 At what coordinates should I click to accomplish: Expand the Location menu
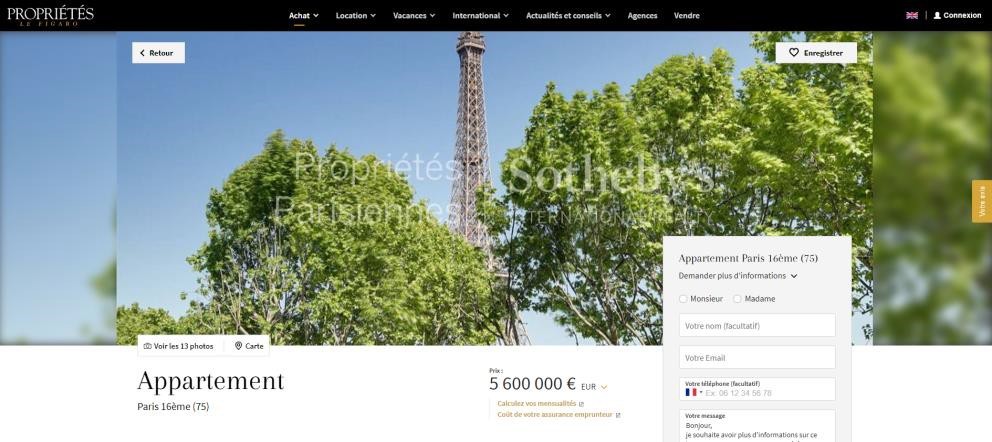(x=356, y=16)
